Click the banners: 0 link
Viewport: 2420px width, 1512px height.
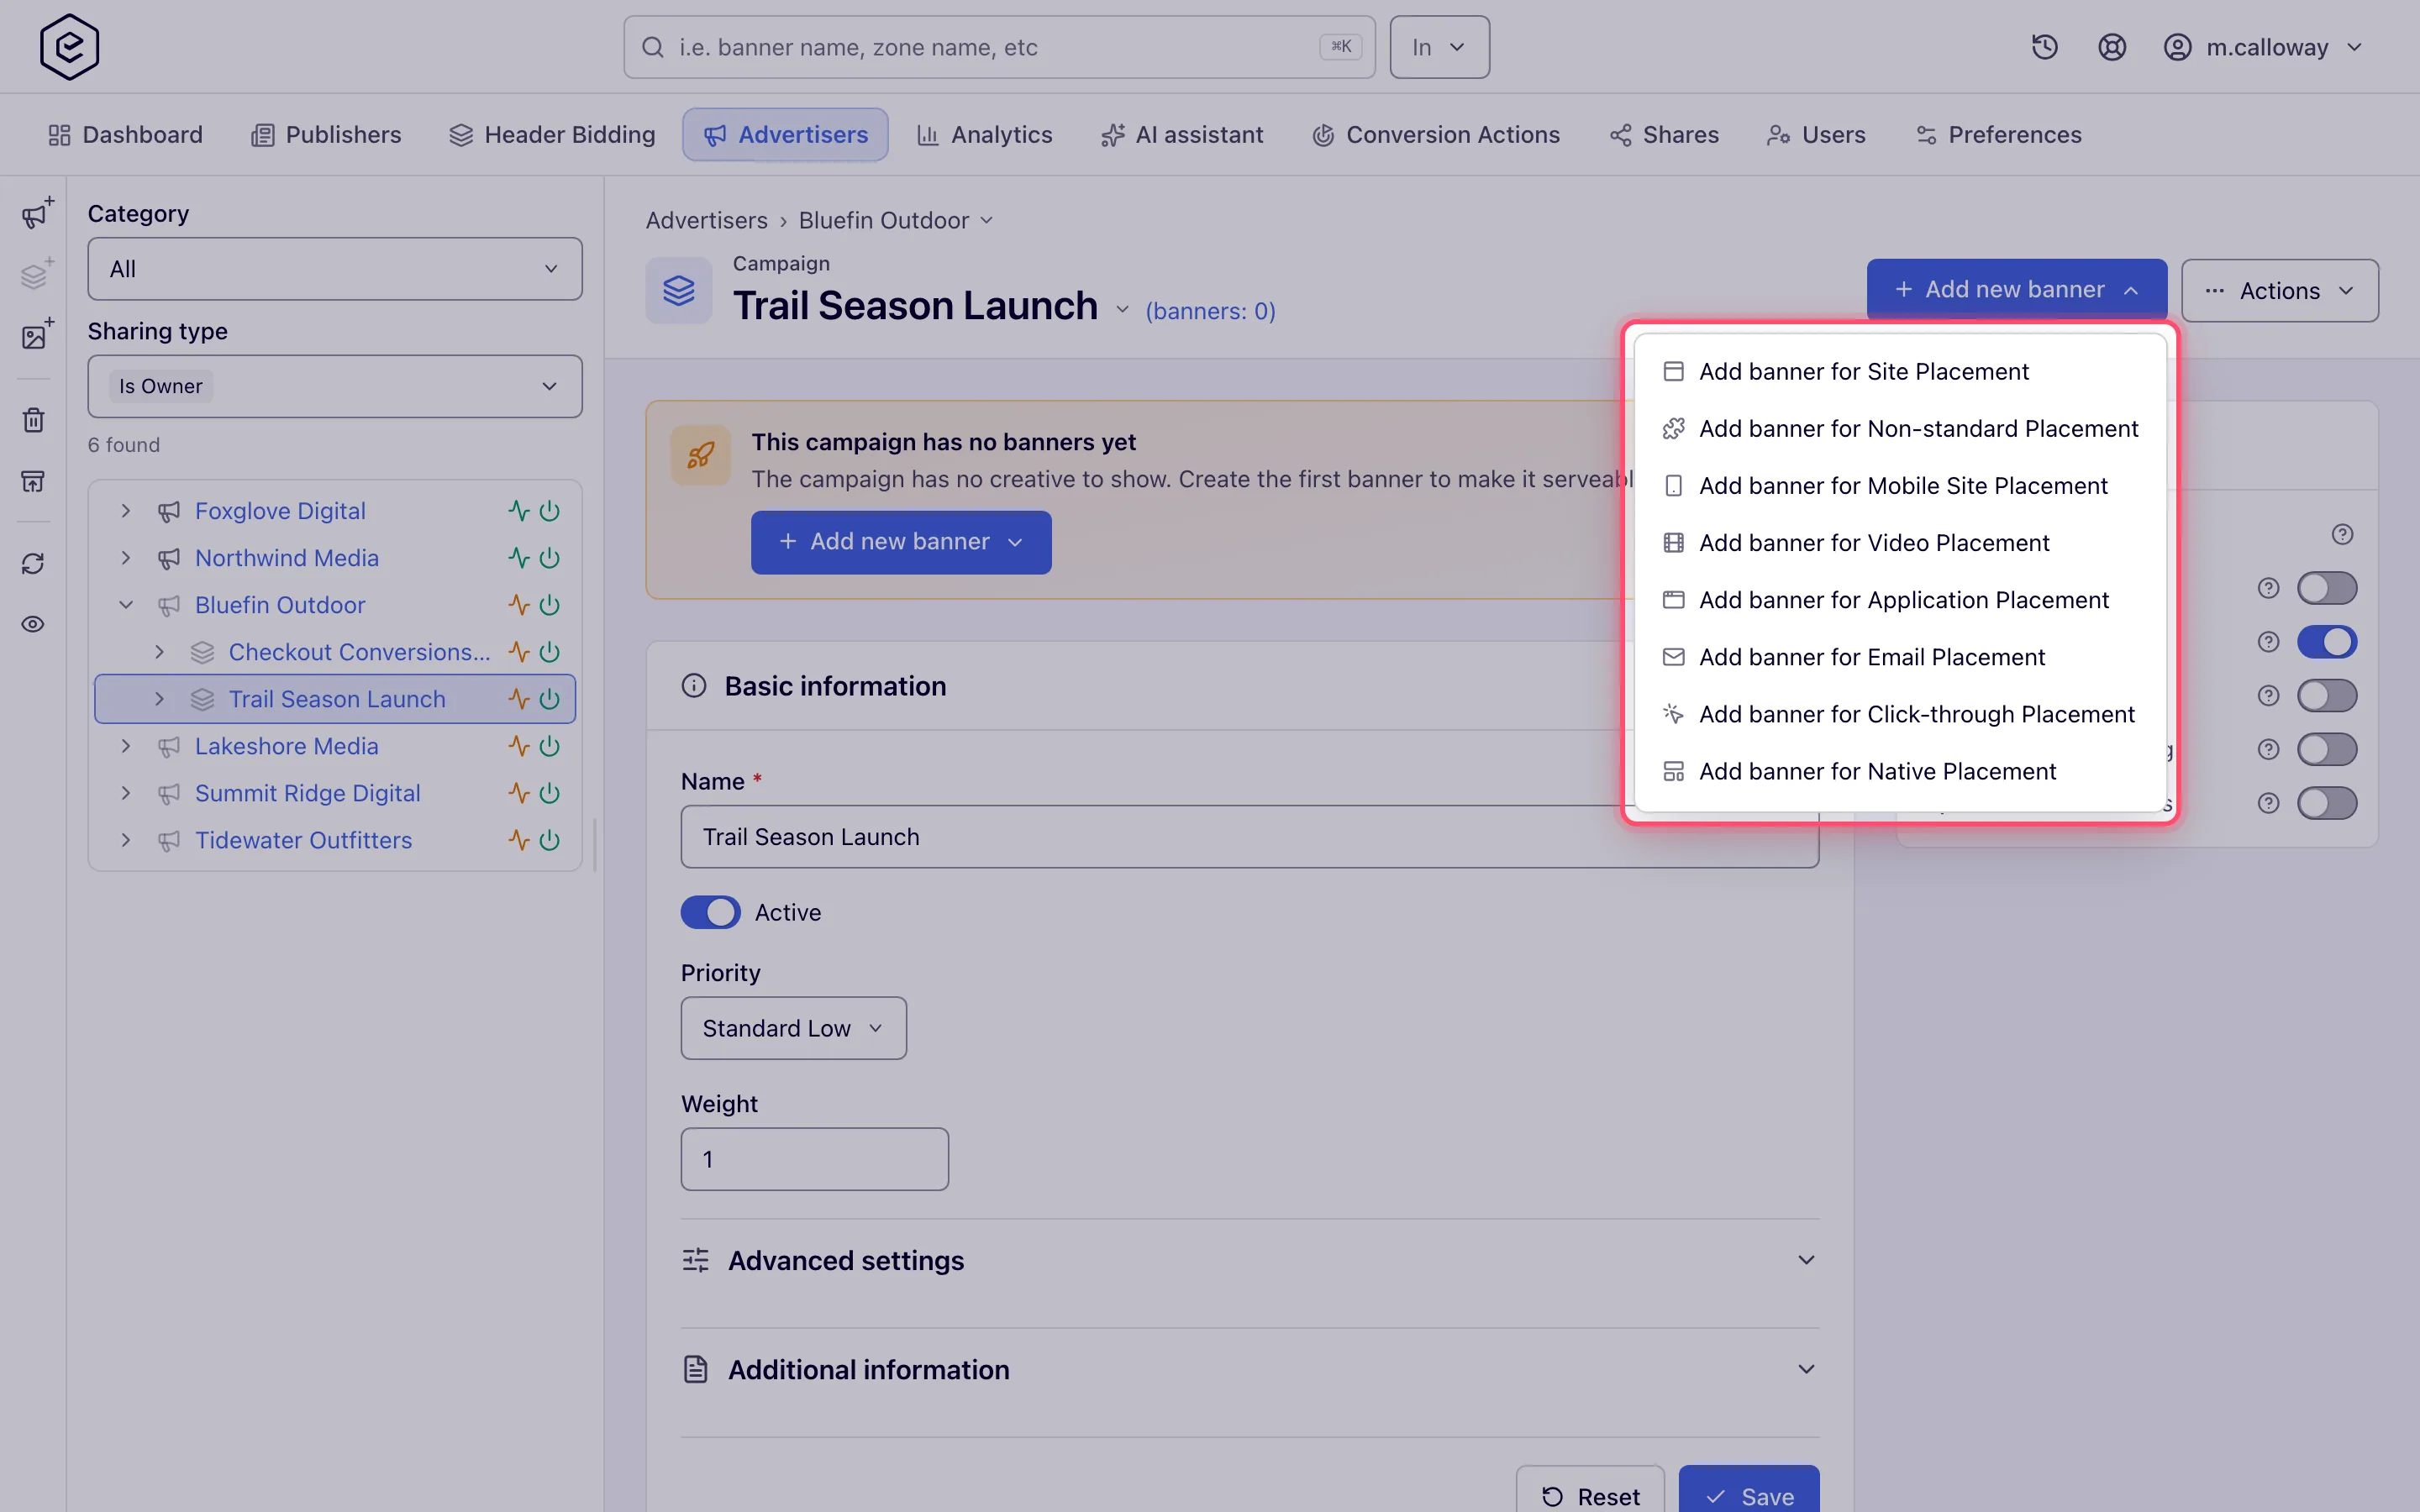pos(1210,312)
